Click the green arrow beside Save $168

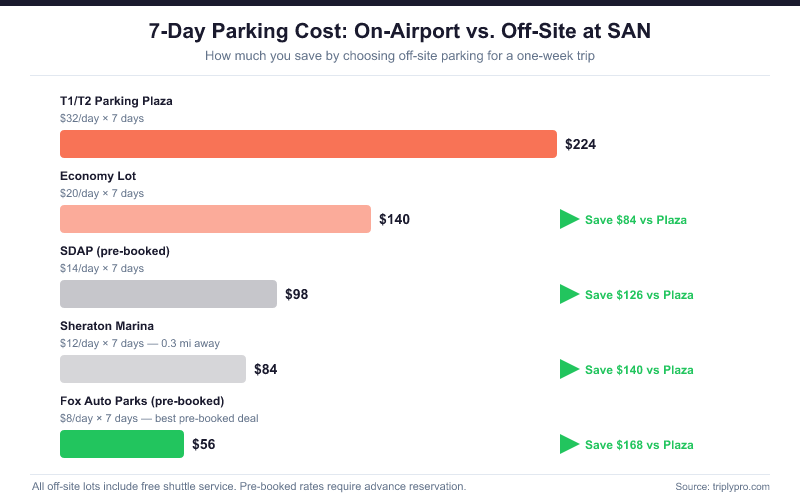coord(569,444)
